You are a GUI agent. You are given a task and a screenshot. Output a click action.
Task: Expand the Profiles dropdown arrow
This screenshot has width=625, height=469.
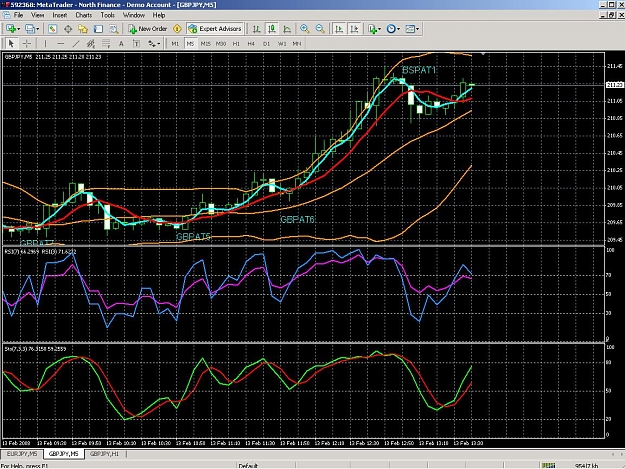37,29
